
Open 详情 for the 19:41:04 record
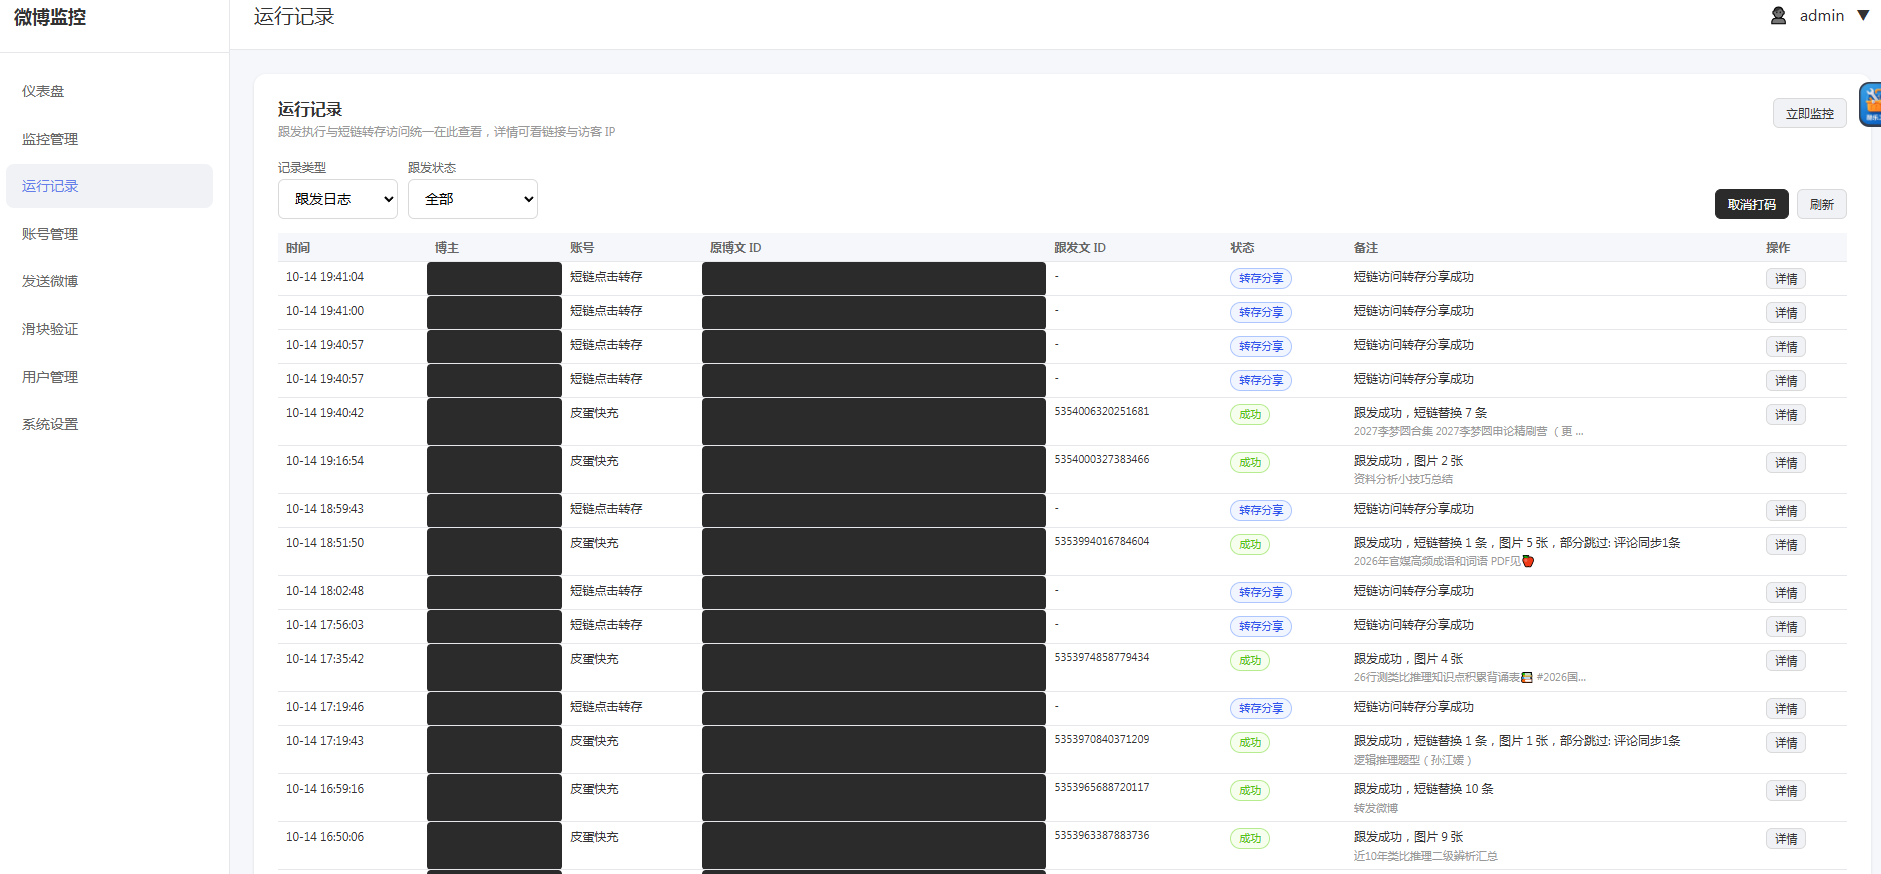pyautogui.click(x=1786, y=279)
